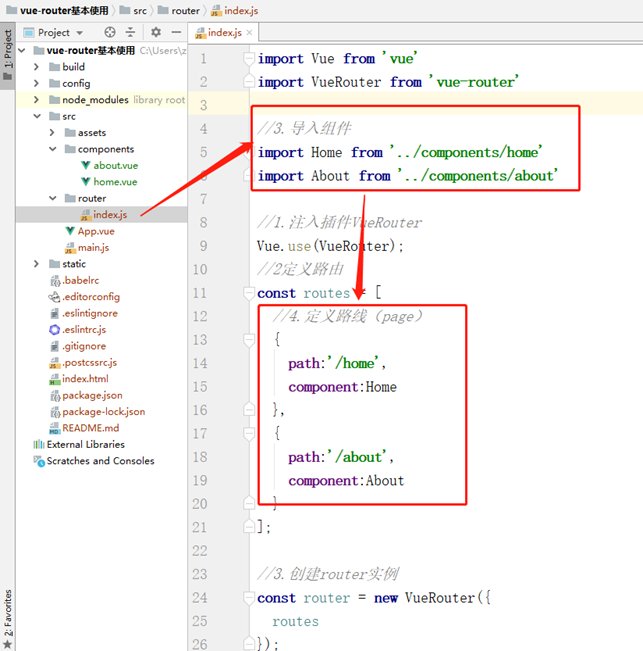The height and width of the screenshot is (651, 643).
Task: Collapse the components folder
Action: pyautogui.click(x=53, y=149)
